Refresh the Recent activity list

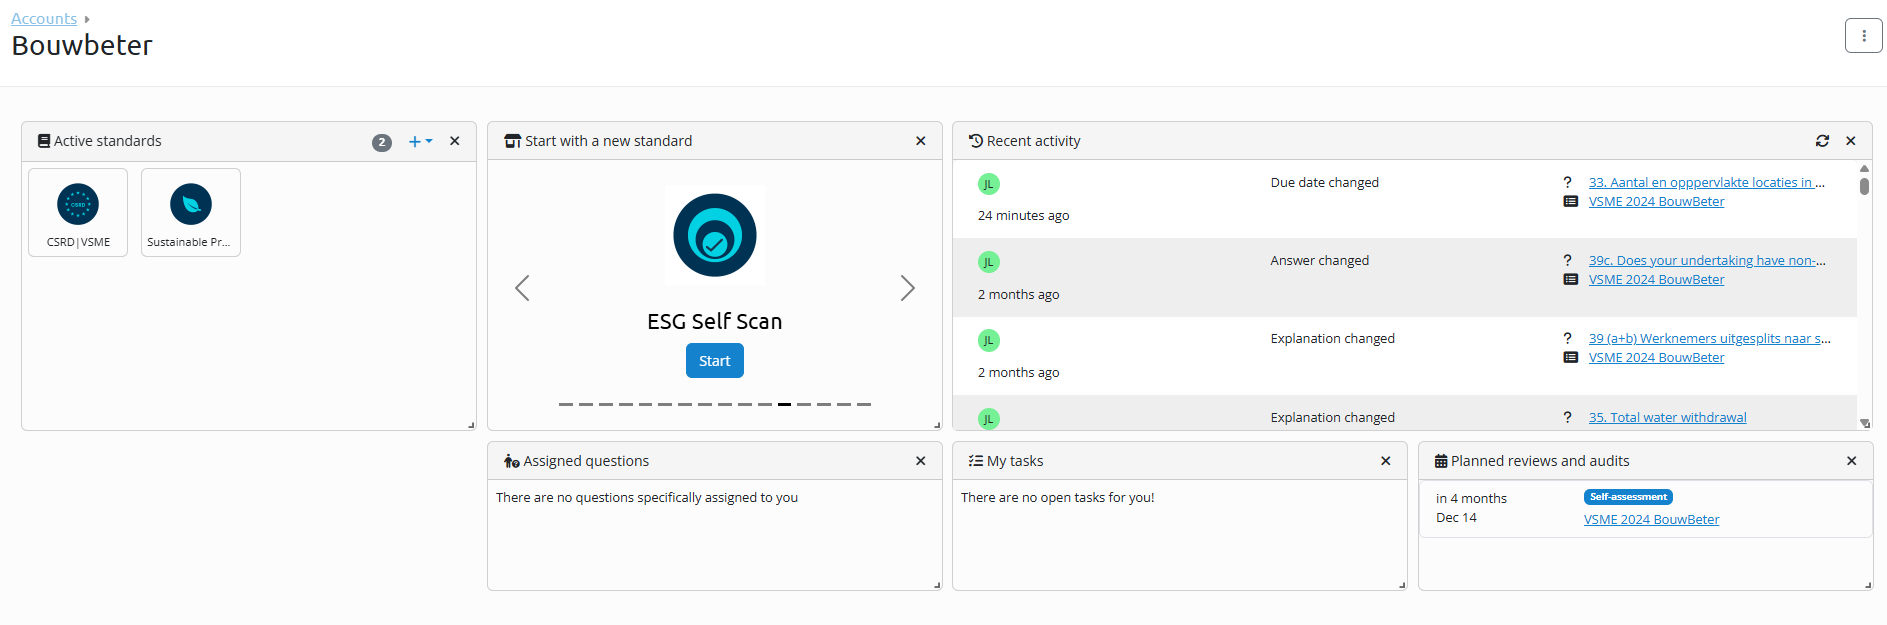1822,141
